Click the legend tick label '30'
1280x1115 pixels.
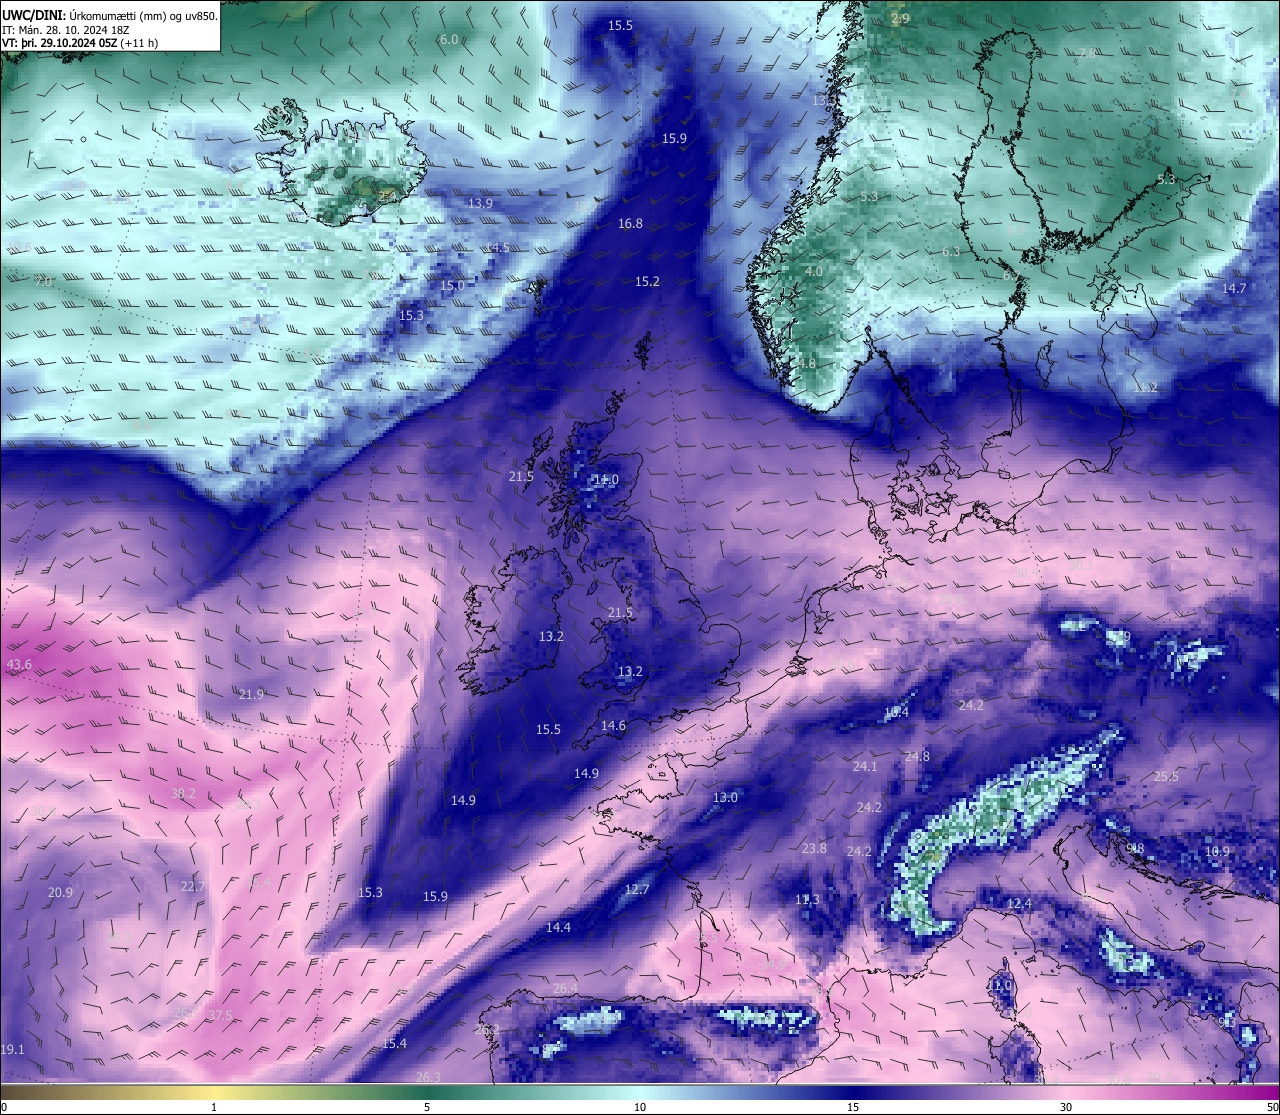pyautogui.click(x=1066, y=1107)
